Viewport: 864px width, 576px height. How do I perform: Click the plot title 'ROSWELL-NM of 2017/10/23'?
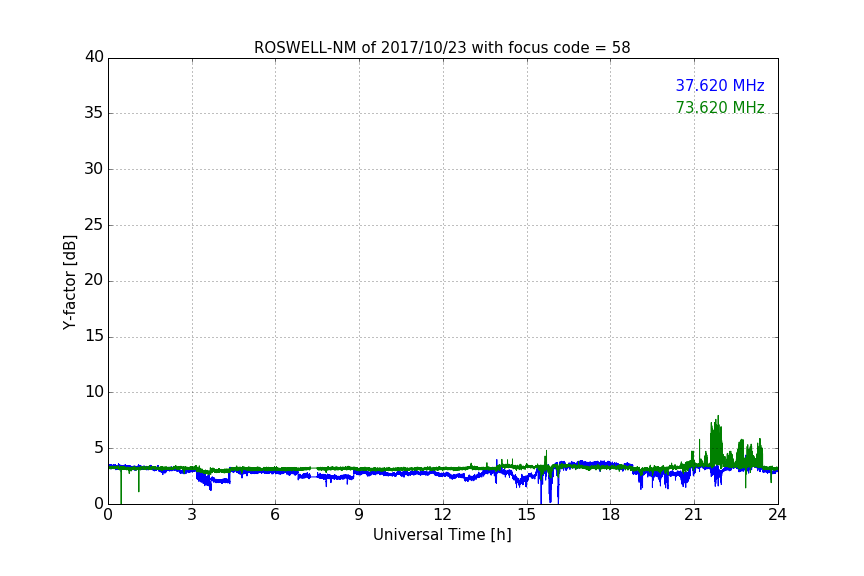442,47
